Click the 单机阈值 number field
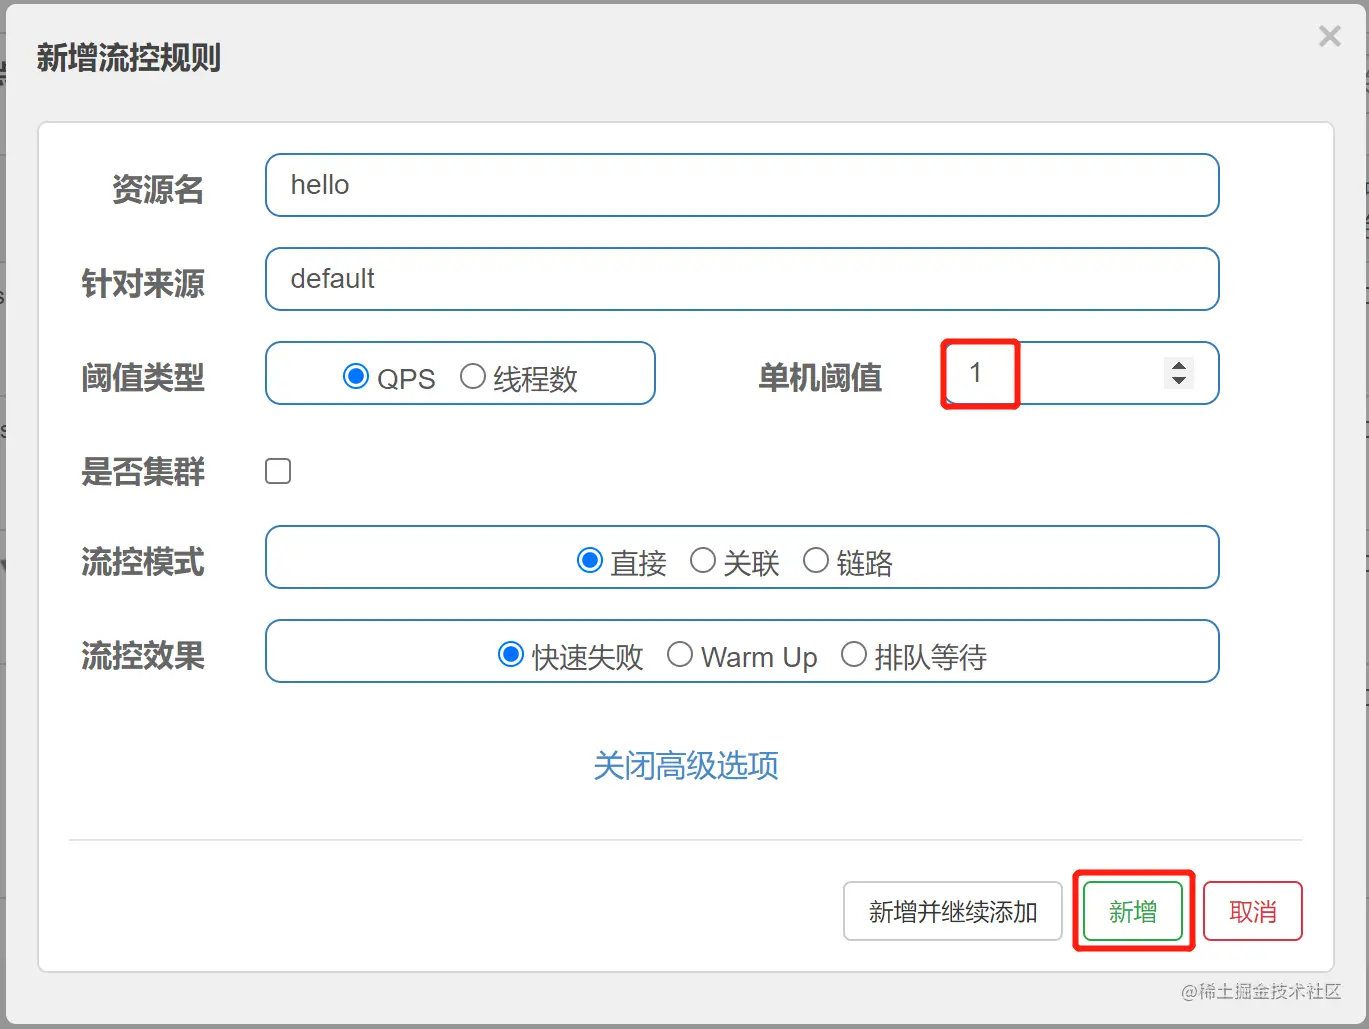 point(1080,373)
